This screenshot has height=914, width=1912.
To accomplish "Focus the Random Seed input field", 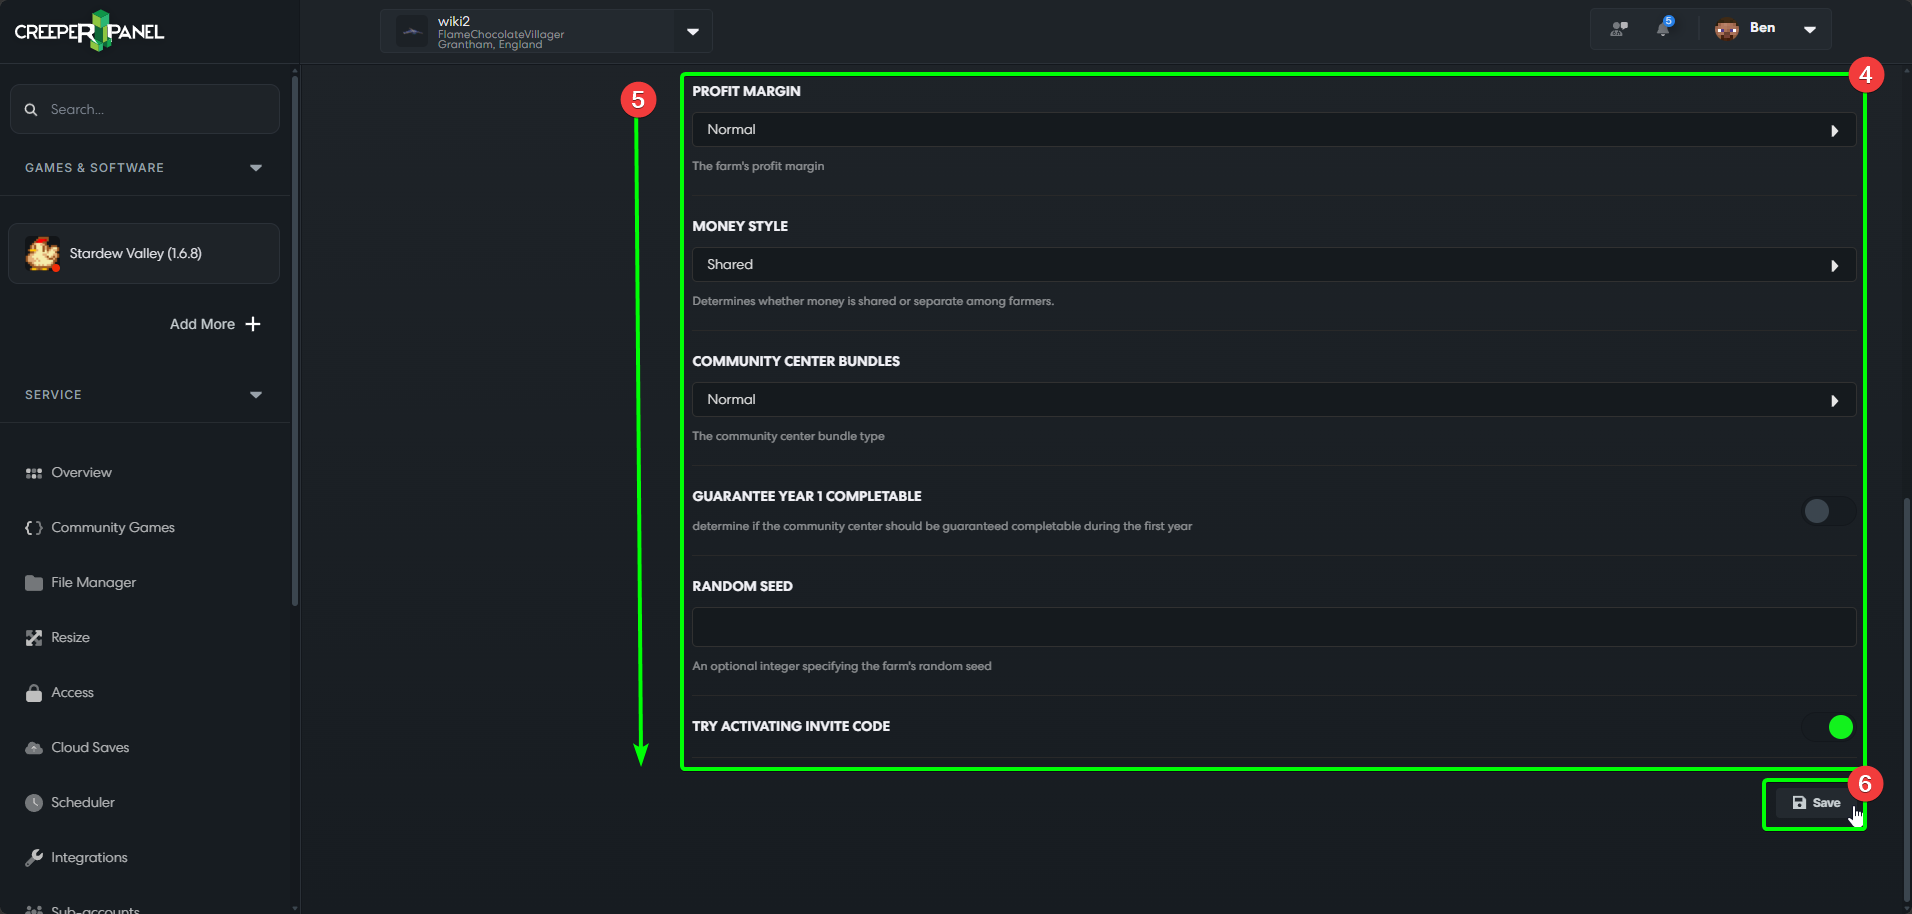I will (x=1273, y=627).
